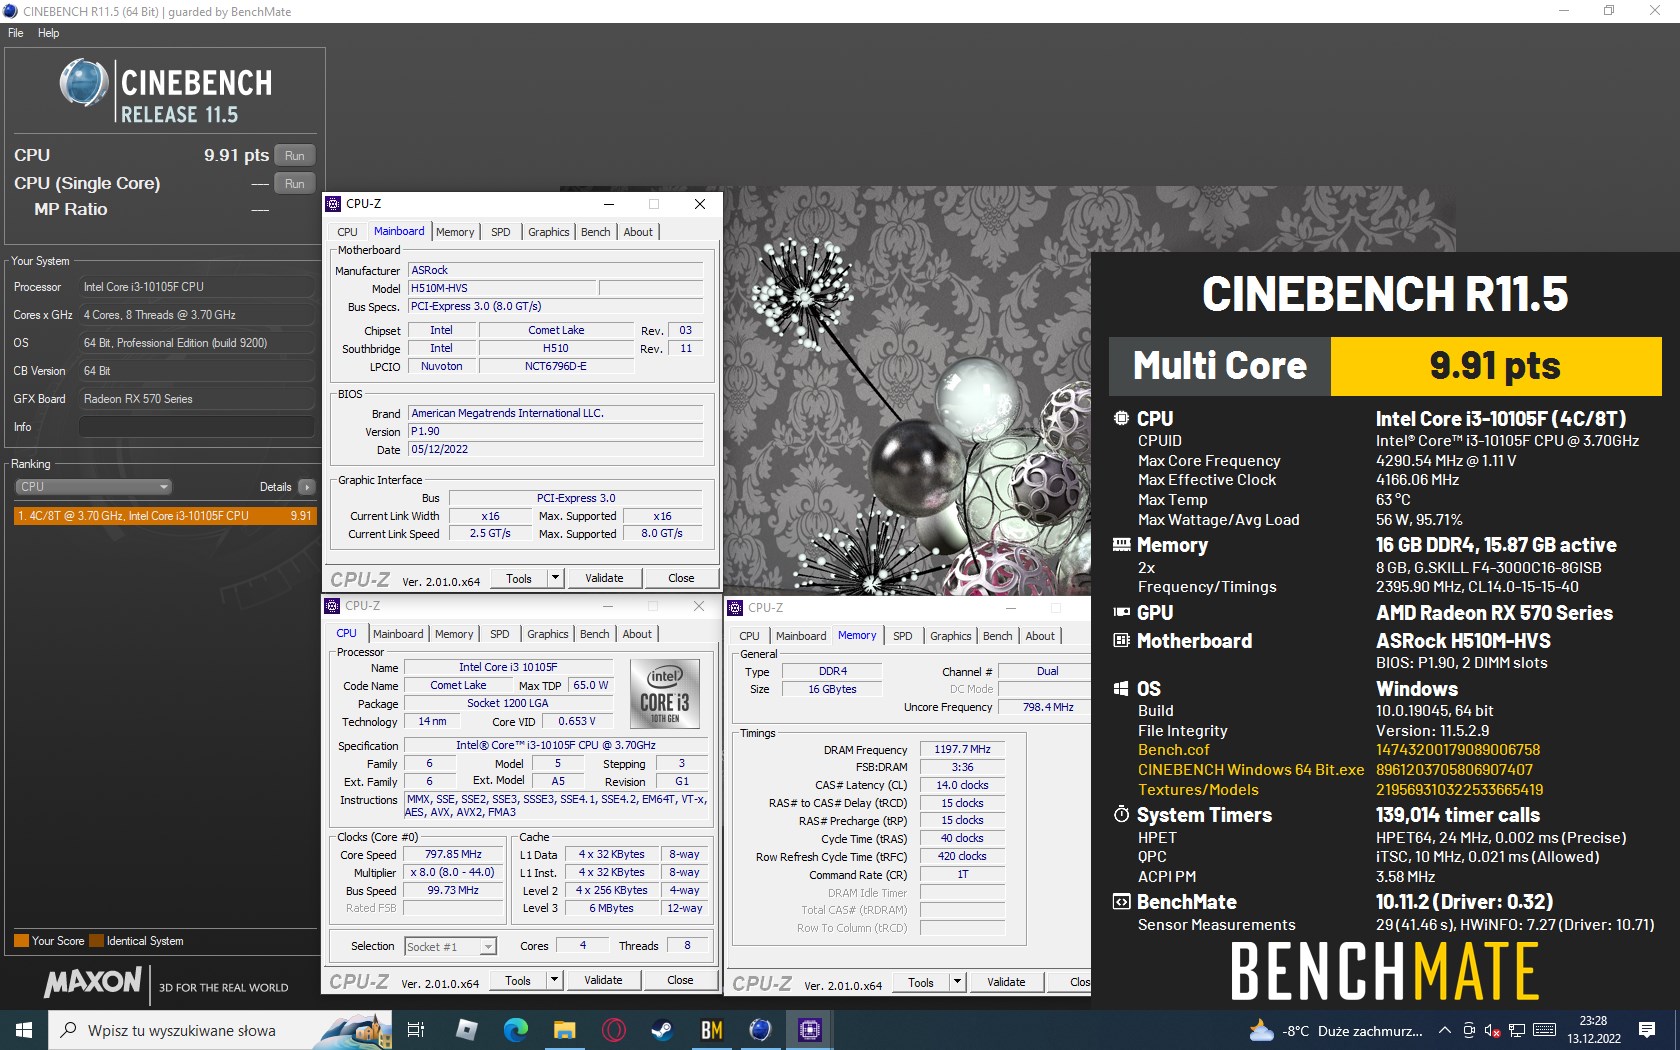Switch to Mainboard tab in Memory CPU-Z window
Viewport: 1680px width, 1050px height.
coord(801,636)
